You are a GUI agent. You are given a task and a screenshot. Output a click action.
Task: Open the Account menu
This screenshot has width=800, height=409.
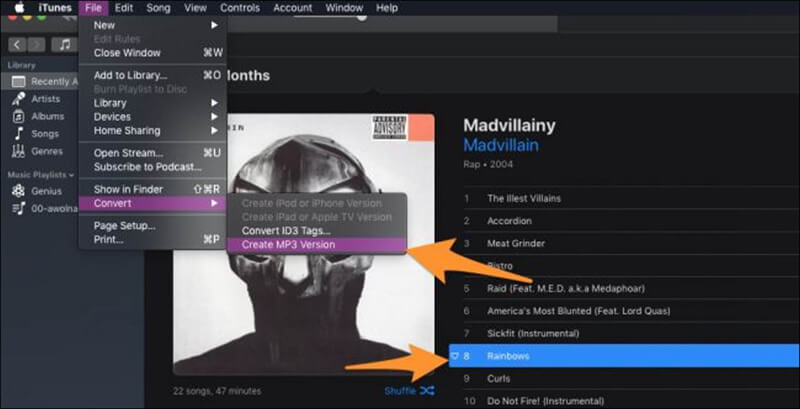click(292, 8)
